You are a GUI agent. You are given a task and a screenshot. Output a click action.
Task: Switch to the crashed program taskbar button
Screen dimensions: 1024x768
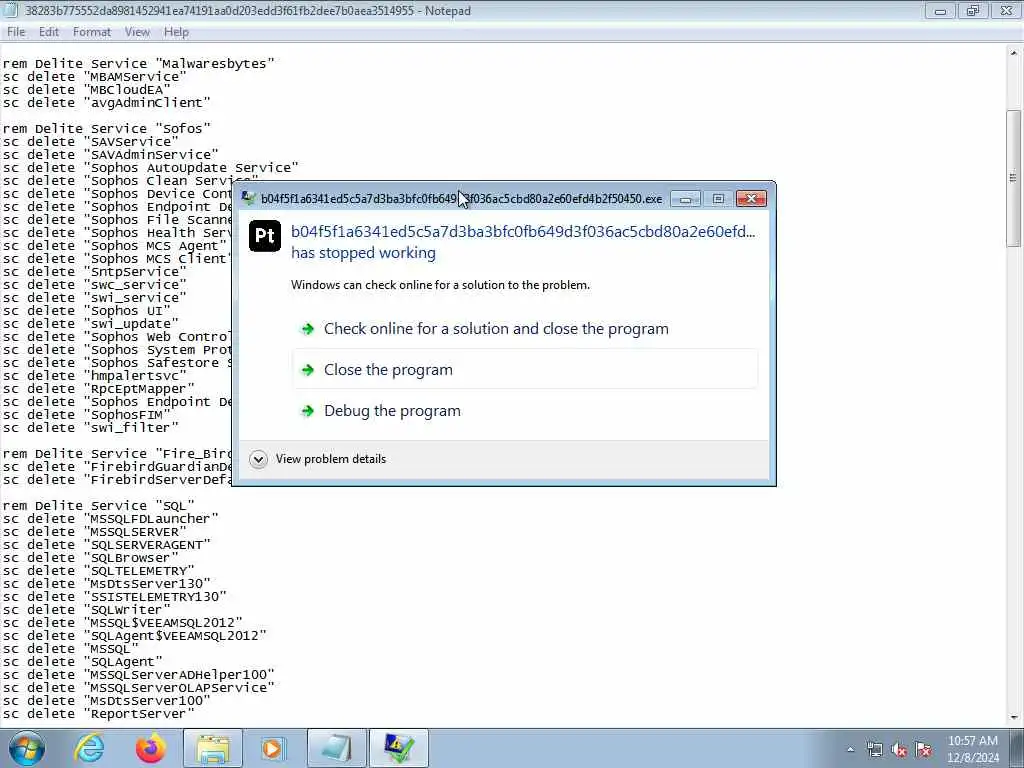[x=399, y=748]
